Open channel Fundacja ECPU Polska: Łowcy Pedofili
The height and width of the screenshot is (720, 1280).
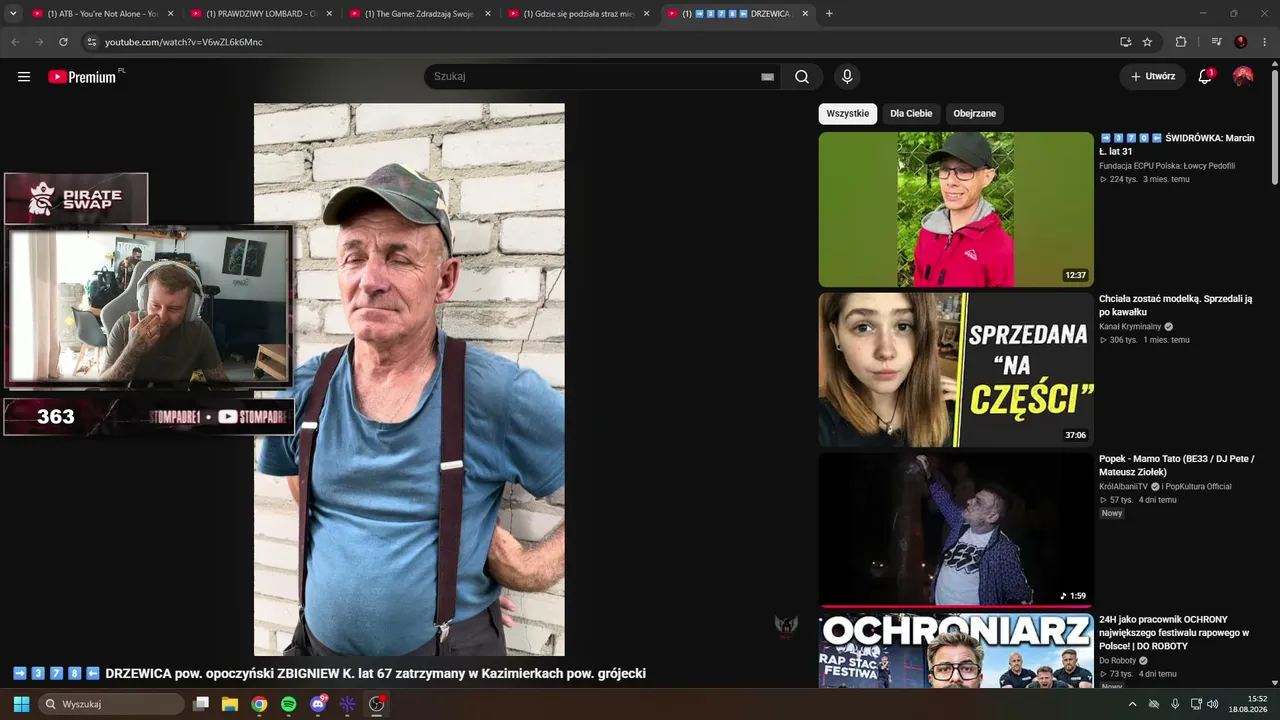coord(1167,166)
